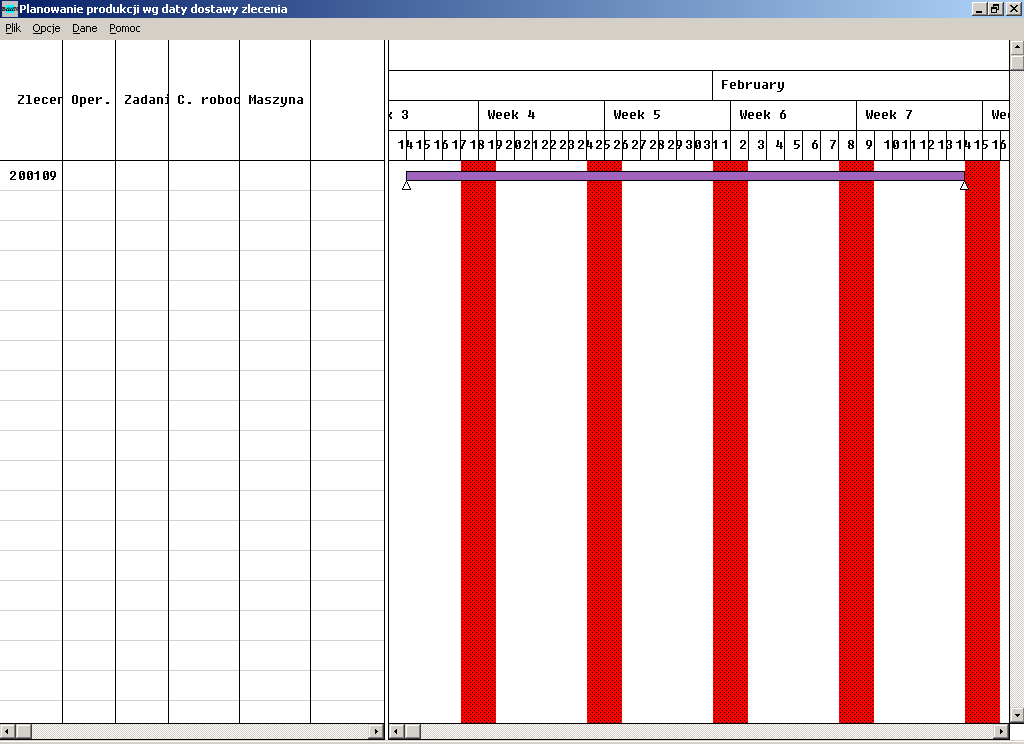Select order row 200109 in the table

(32, 176)
